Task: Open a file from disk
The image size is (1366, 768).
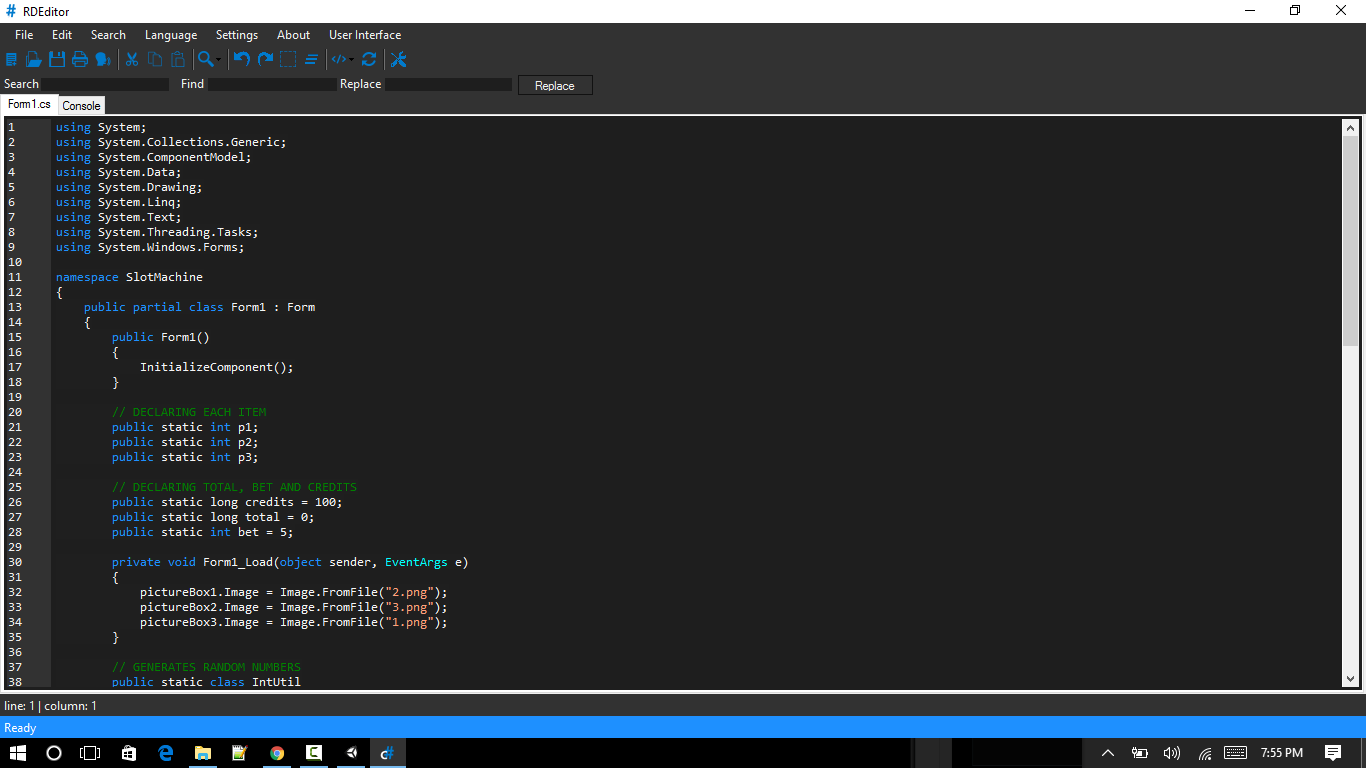Action: 34,60
